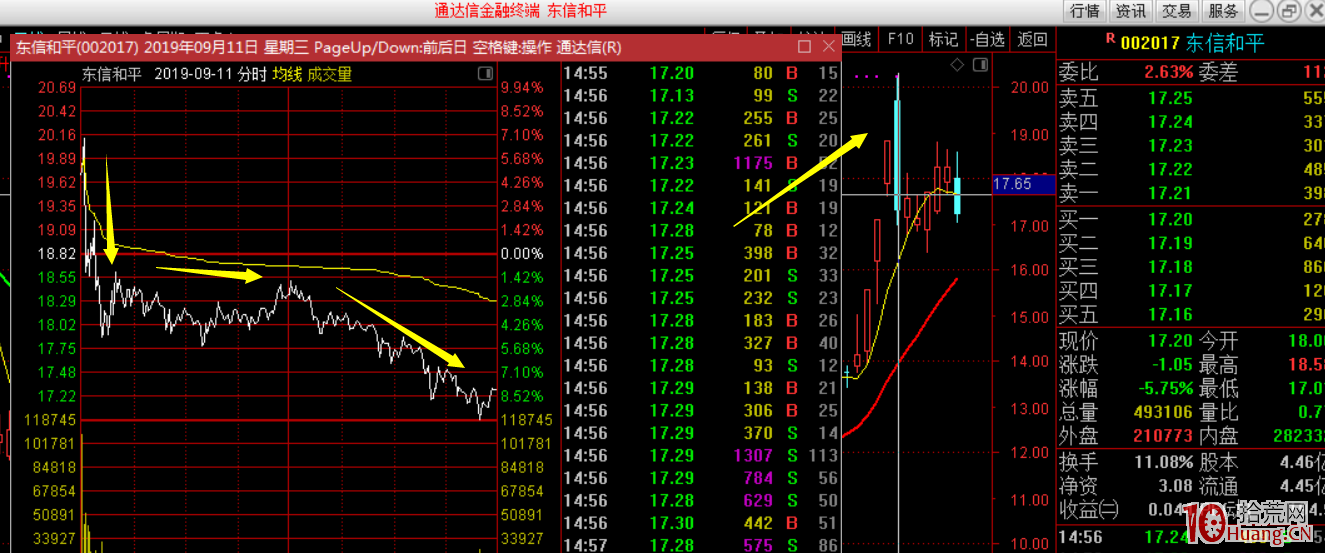Viewport: 1325px width, 553px height.
Task: Click the -自选 remove from watchlist button
Action: click(x=987, y=39)
